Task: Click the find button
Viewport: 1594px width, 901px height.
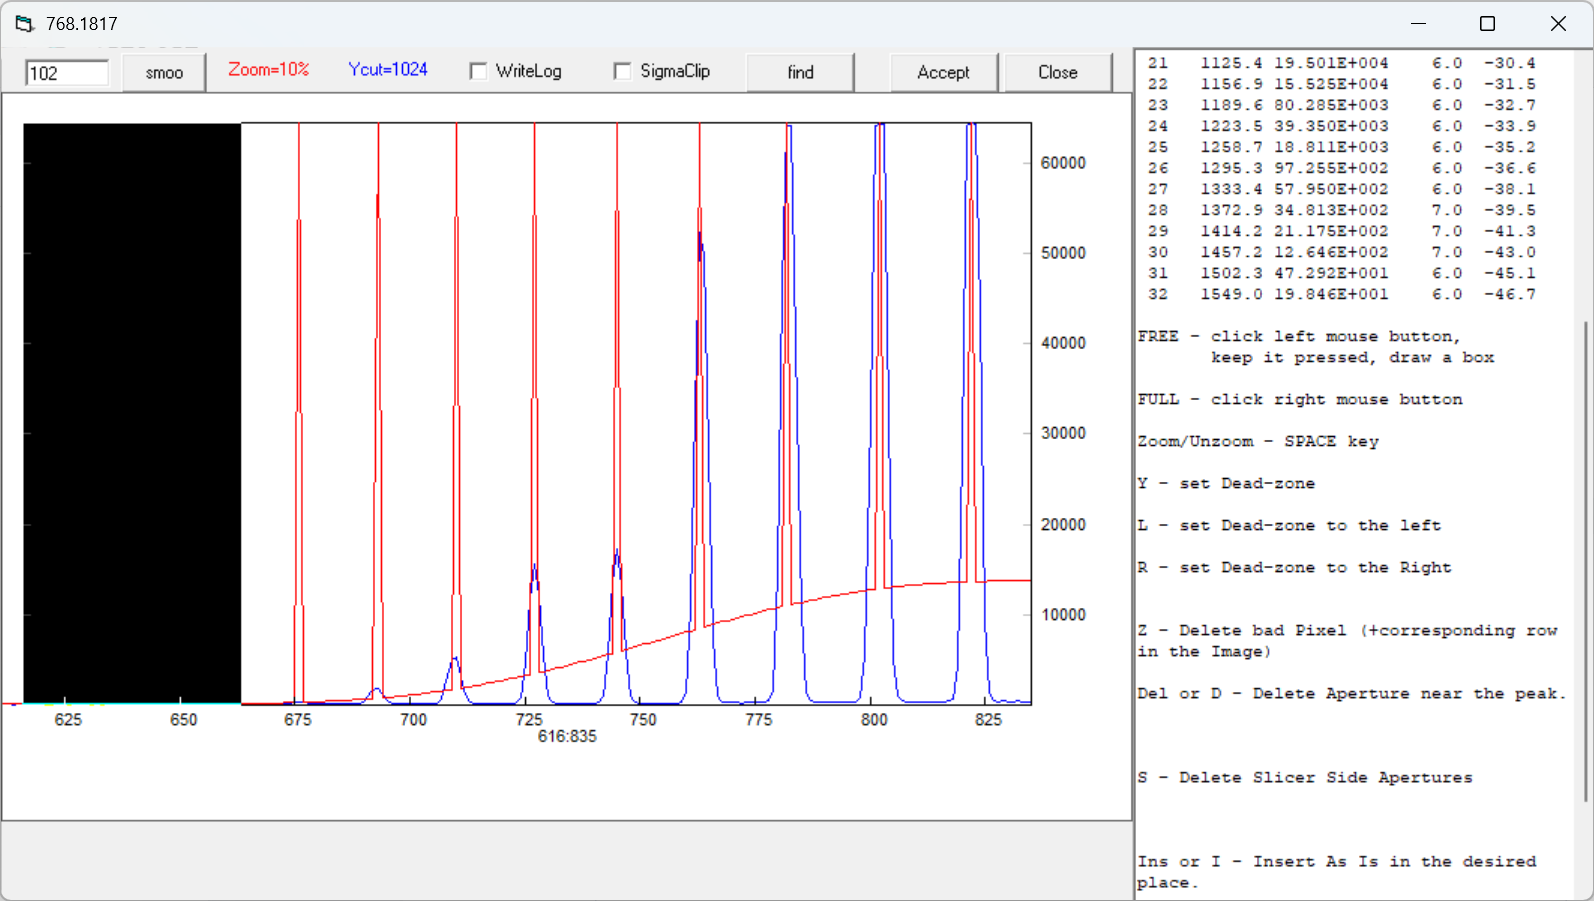Action: coord(800,72)
